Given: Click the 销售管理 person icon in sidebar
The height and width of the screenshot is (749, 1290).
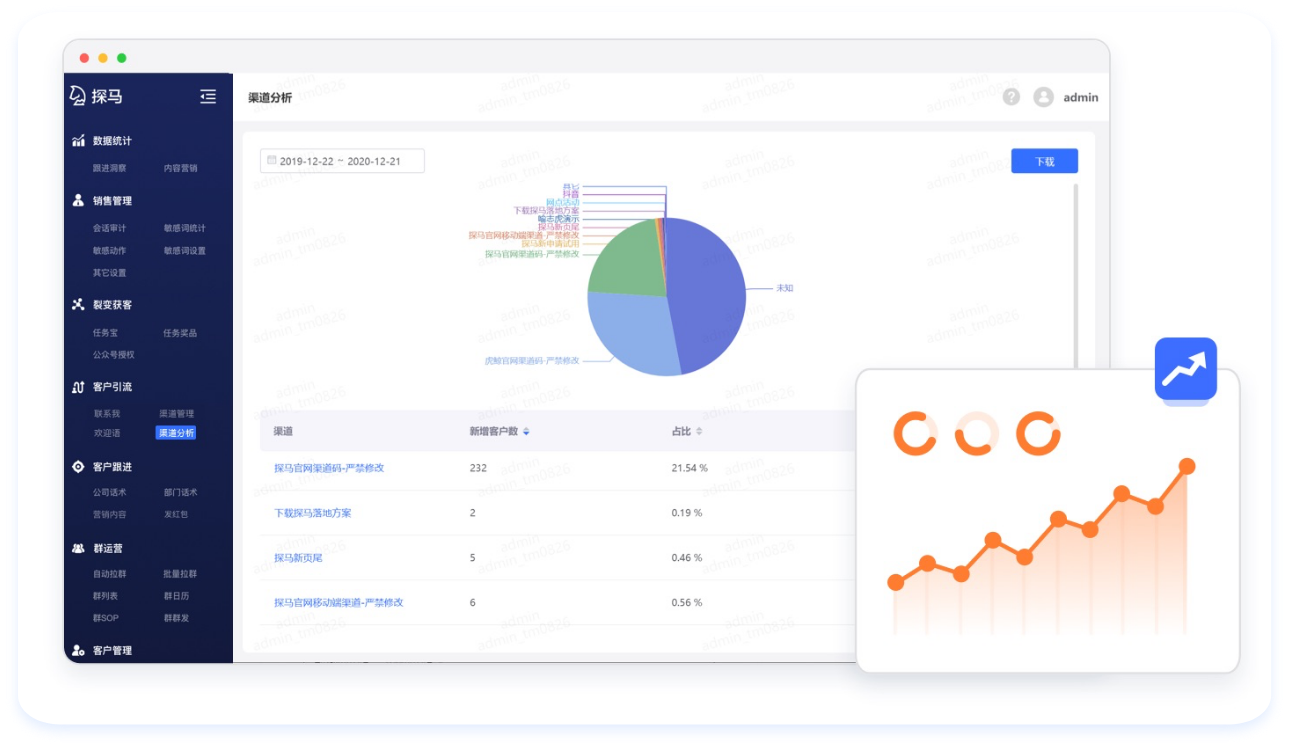Looking at the screenshot, I should (78, 201).
